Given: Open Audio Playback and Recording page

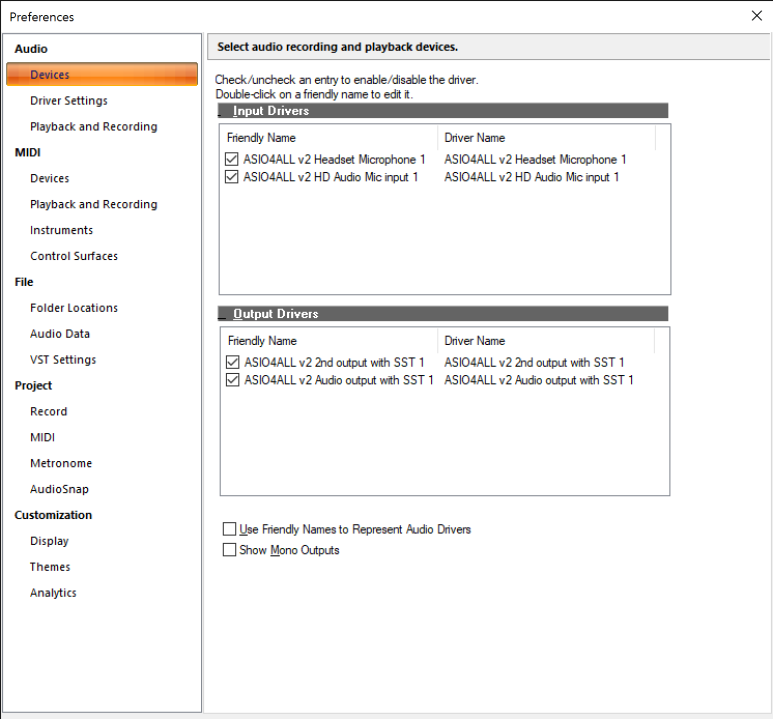Looking at the screenshot, I should click(94, 127).
